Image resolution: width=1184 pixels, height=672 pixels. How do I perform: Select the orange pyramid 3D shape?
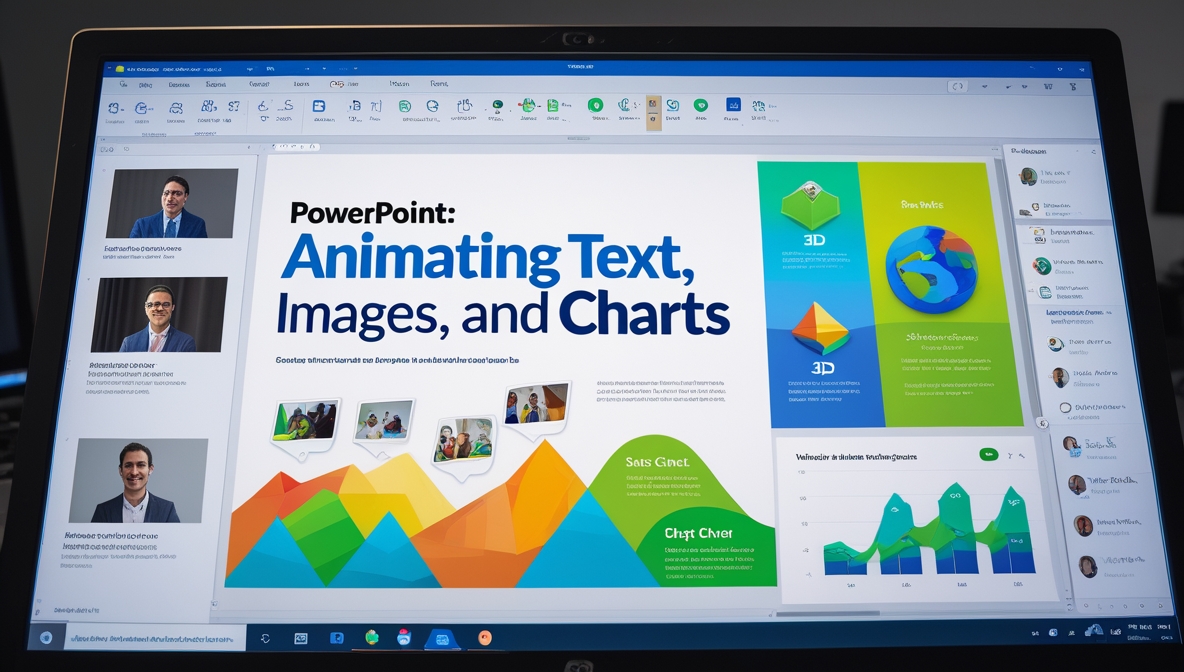tap(820, 328)
